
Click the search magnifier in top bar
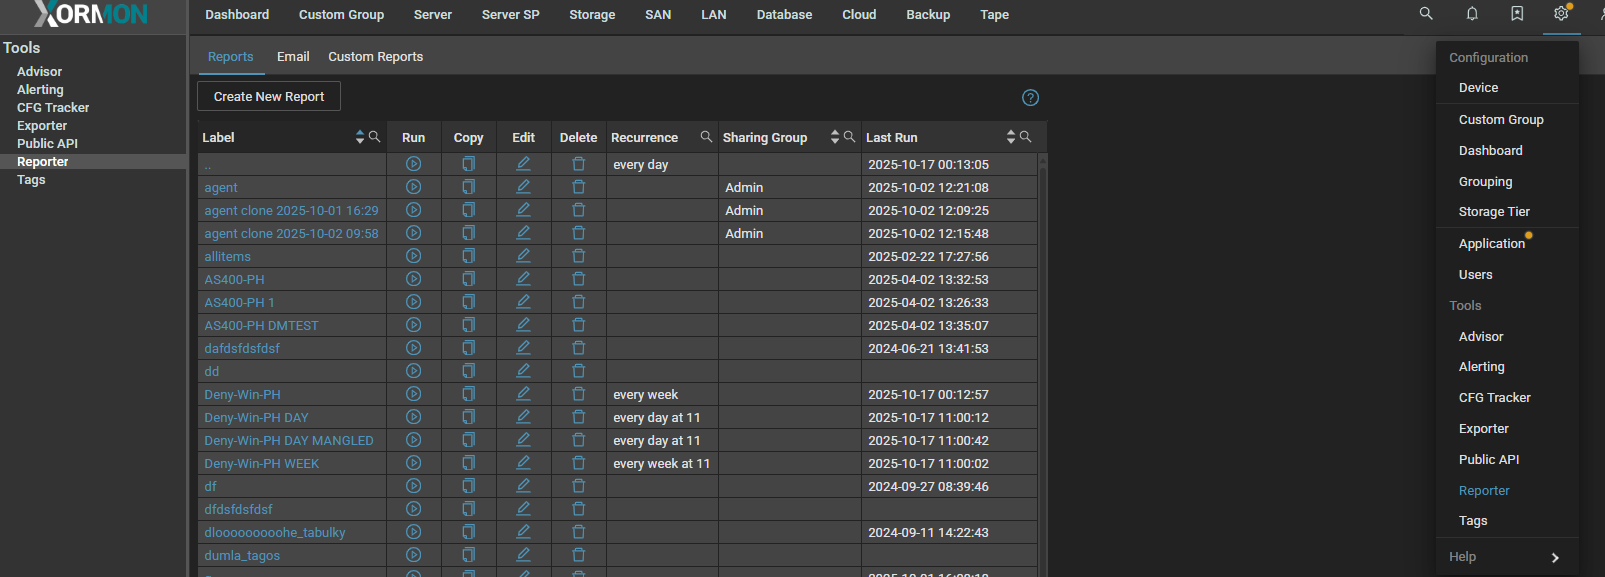(1426, 14)
